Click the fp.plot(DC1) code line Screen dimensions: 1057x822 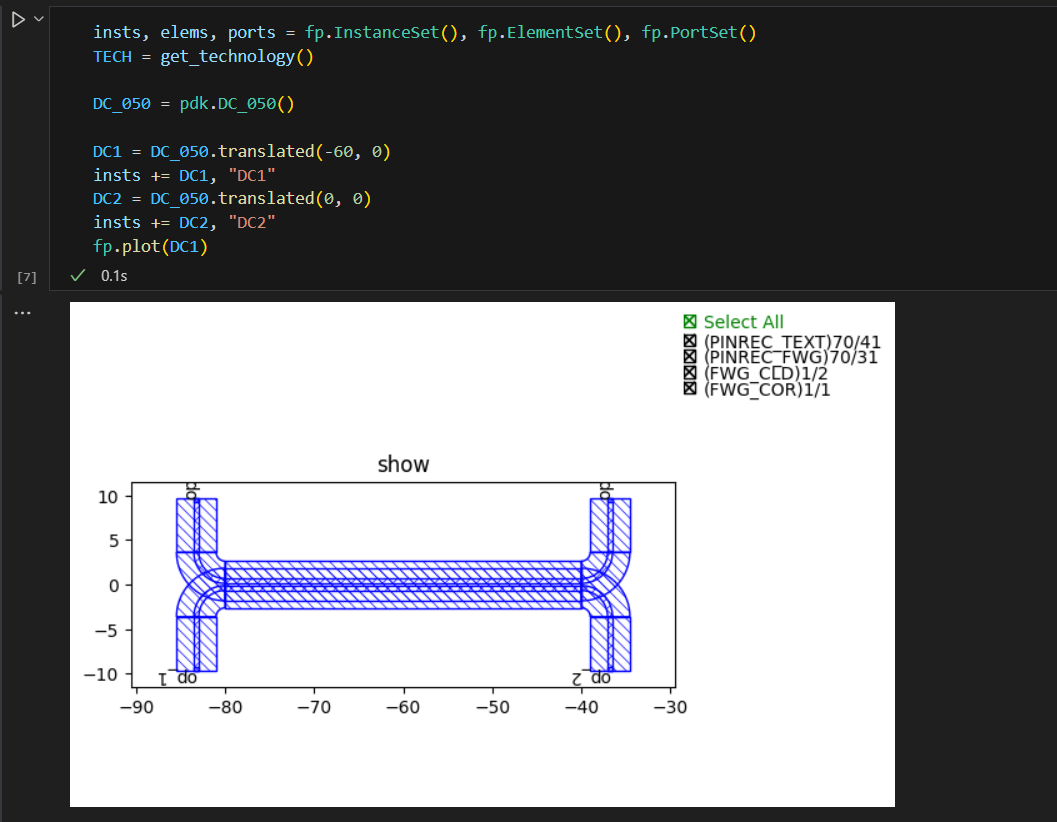point(150,246)
